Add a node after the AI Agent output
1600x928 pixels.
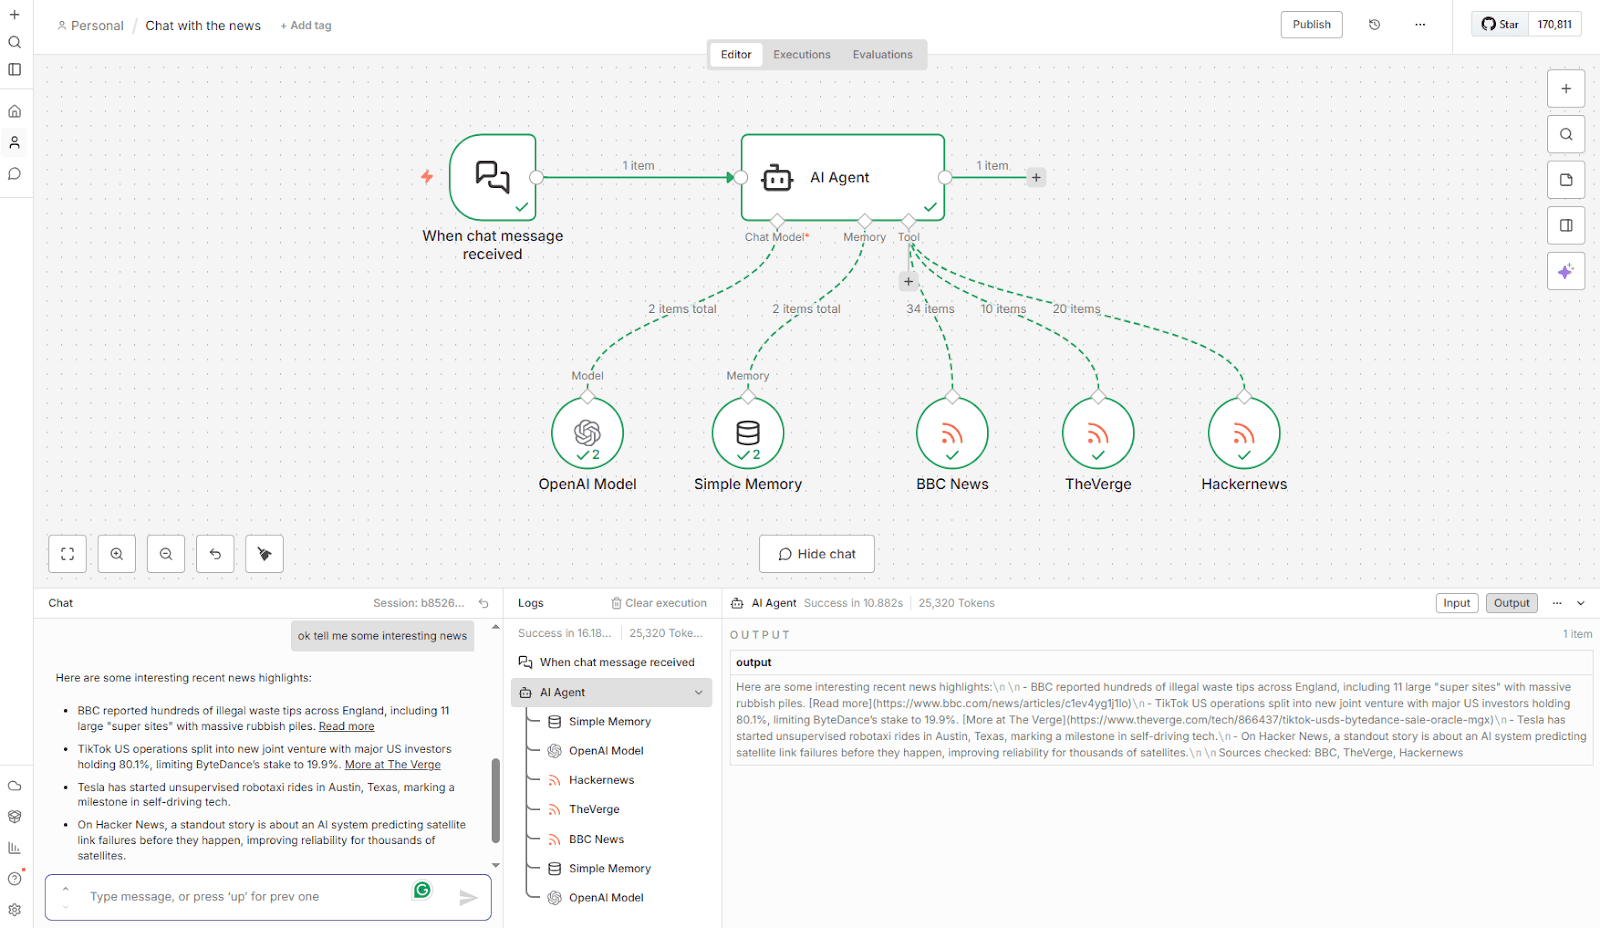[1036, 177]
